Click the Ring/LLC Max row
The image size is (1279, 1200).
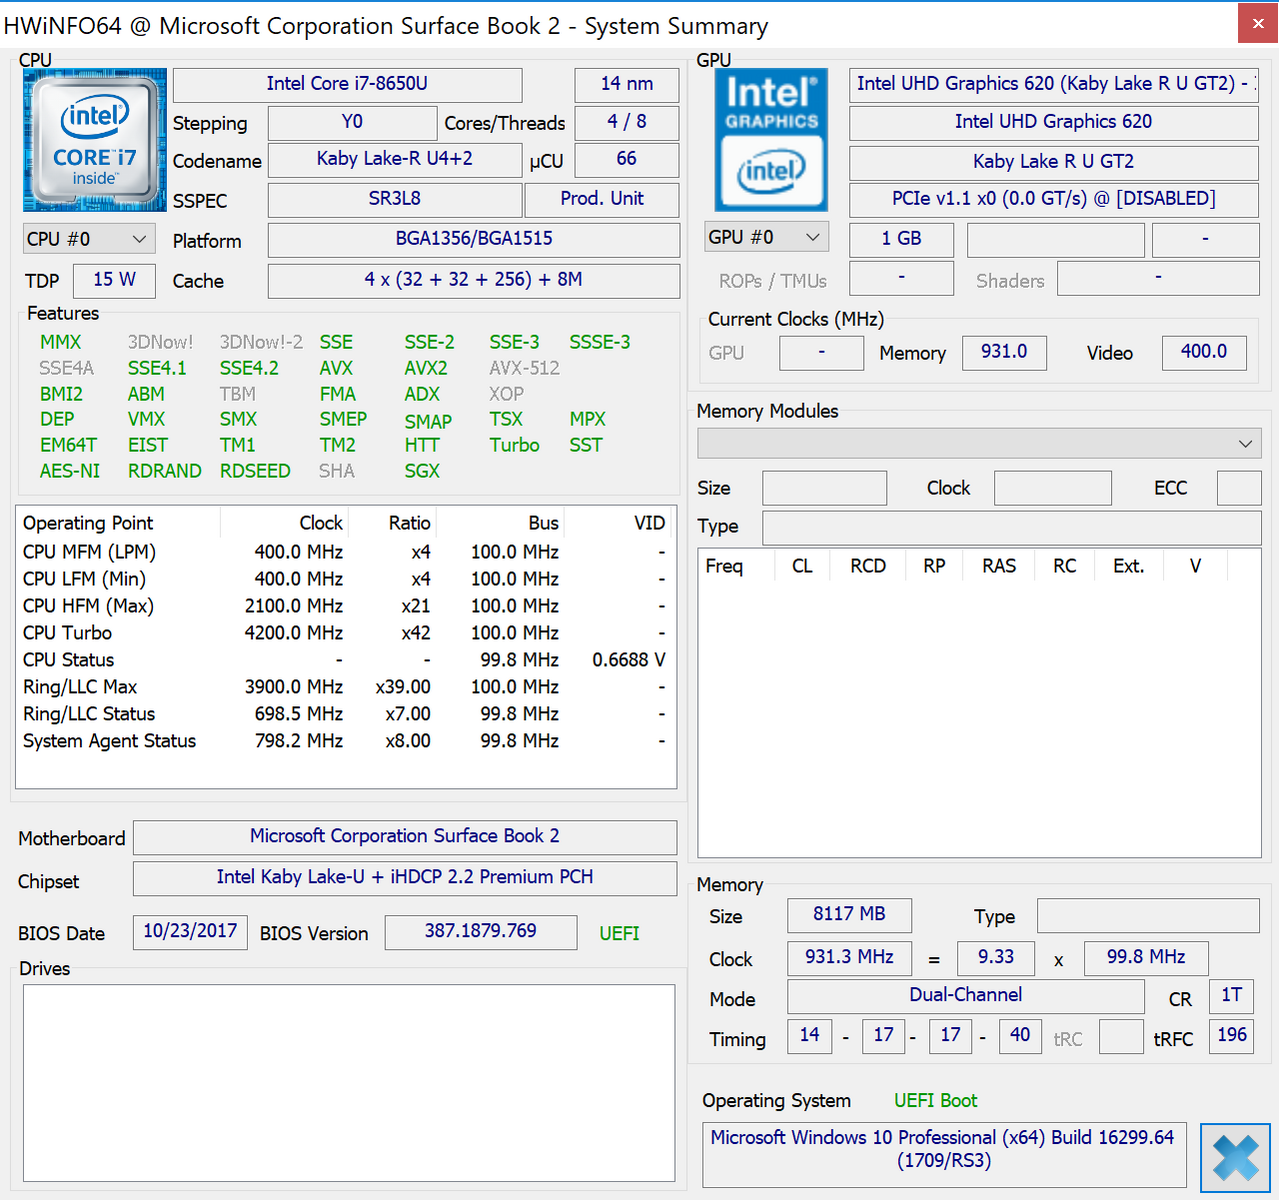[80, 687]
